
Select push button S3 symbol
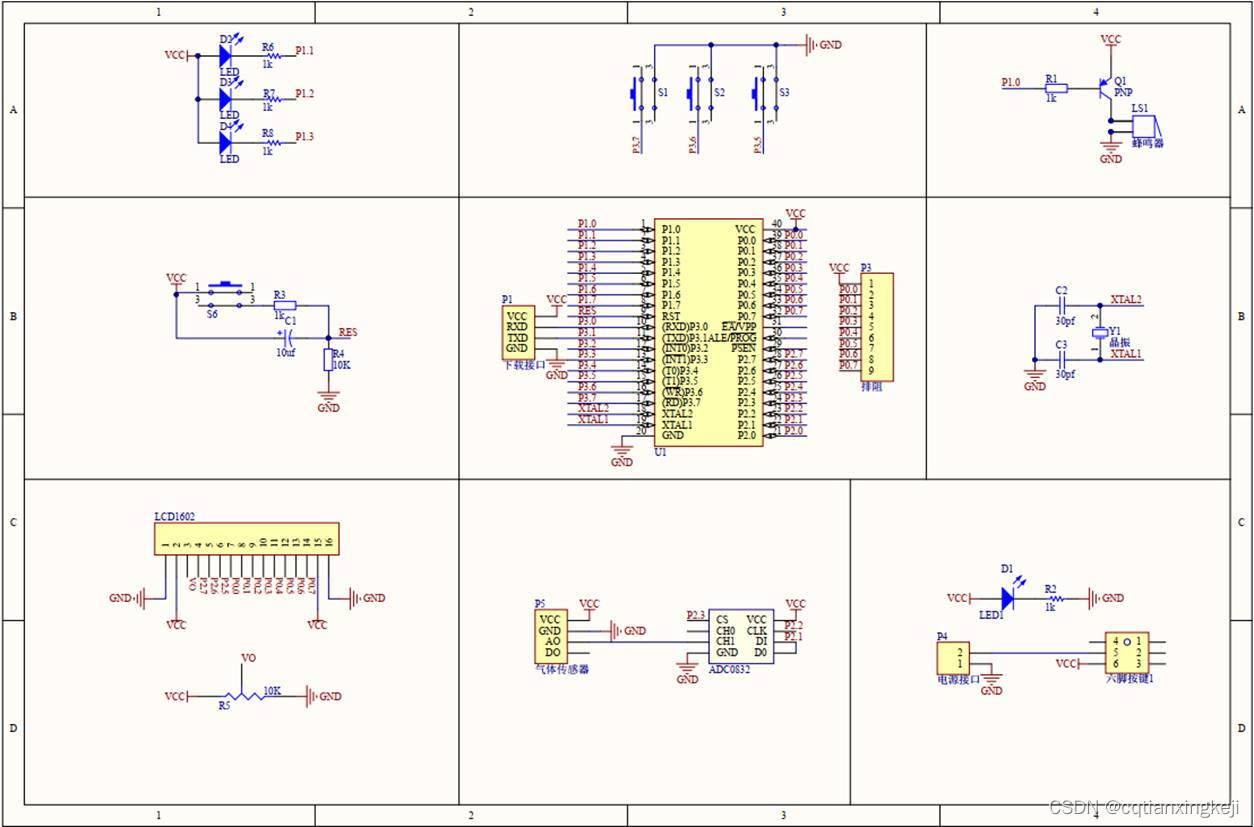pos(763,92)
